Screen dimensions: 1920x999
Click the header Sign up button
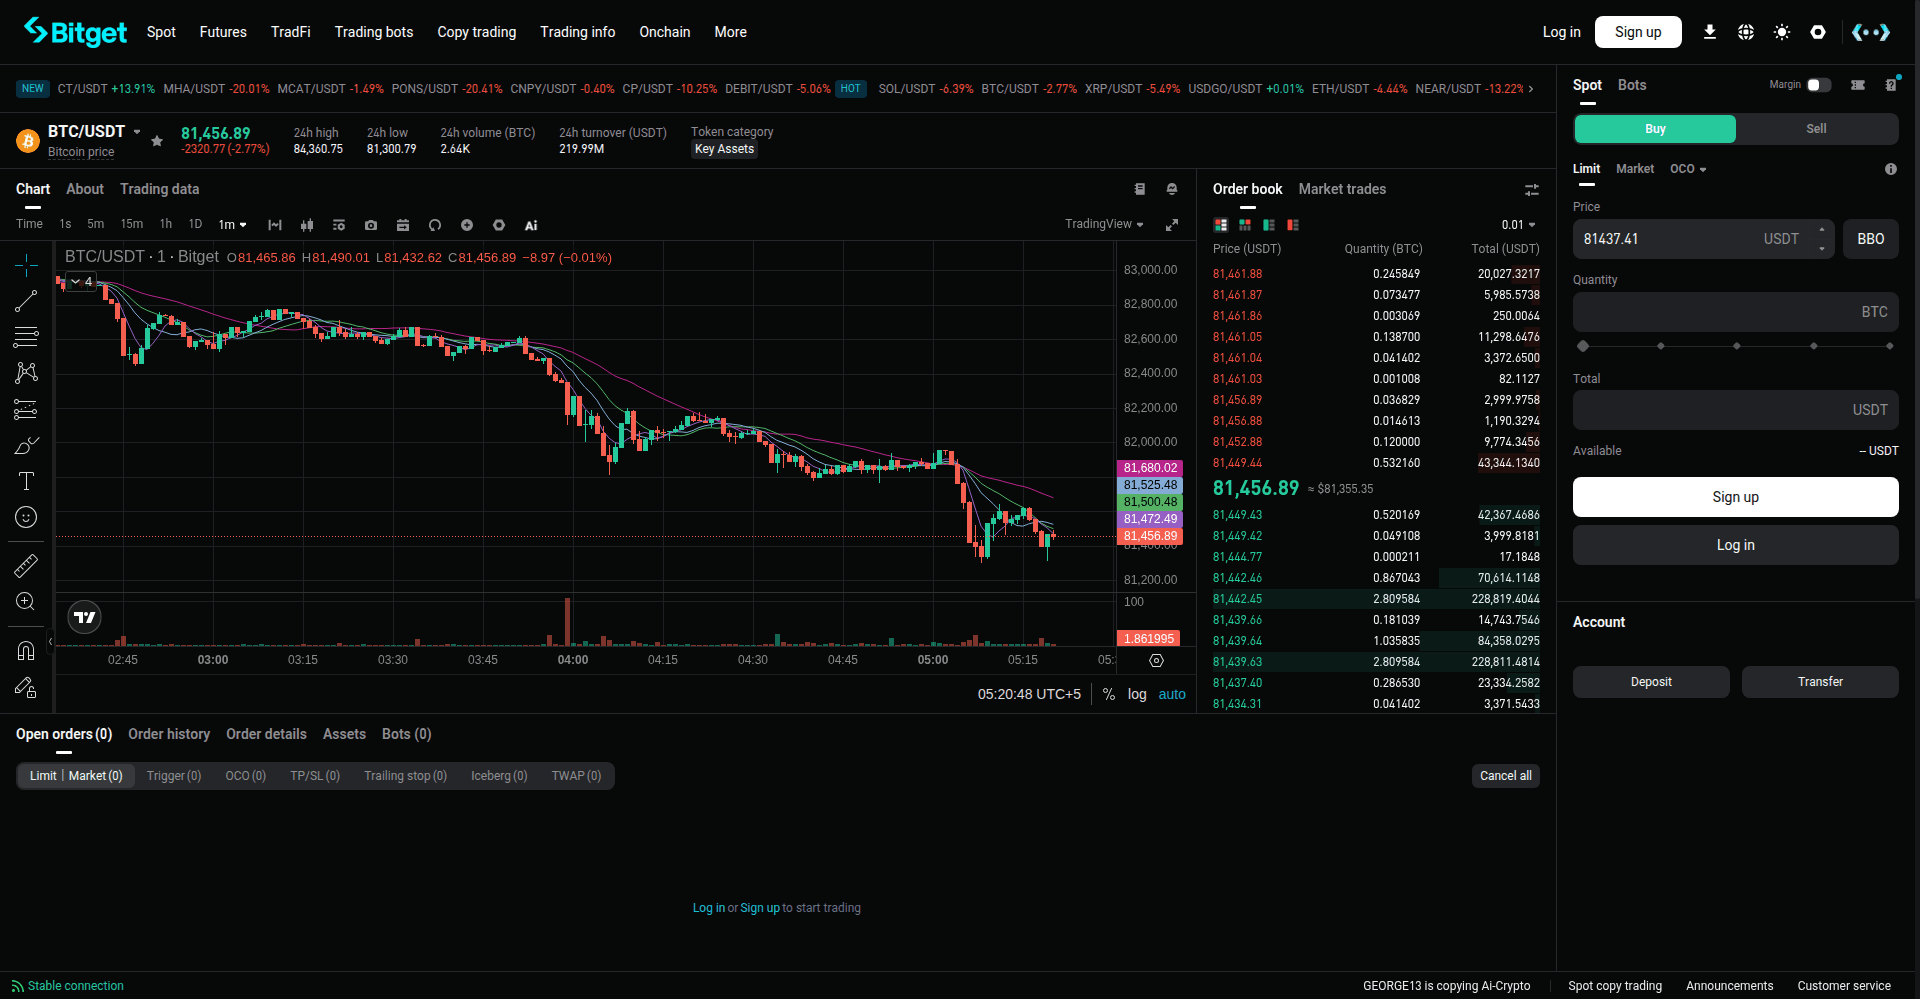[x=1638, y=32]
